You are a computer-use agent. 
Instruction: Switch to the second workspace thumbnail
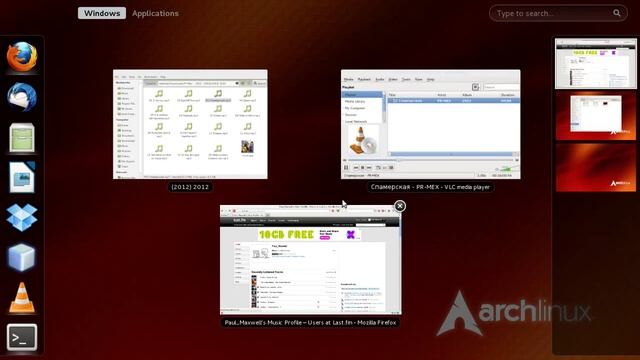coord(596,116)
